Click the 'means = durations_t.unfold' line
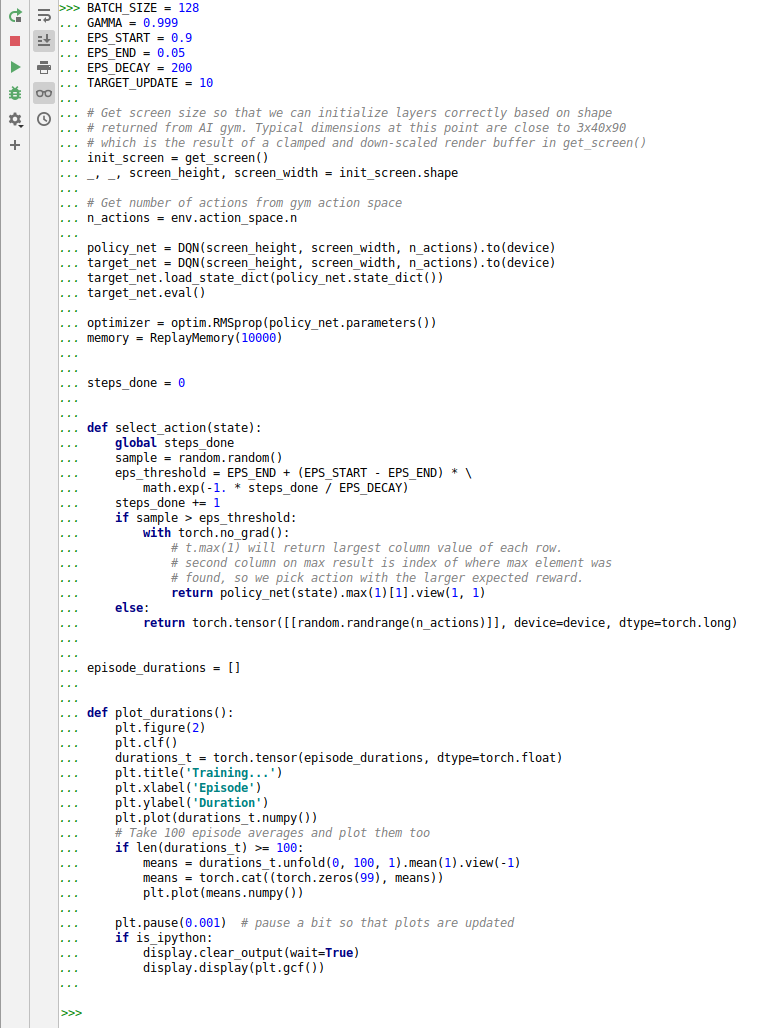 click(x=332, y=863)
